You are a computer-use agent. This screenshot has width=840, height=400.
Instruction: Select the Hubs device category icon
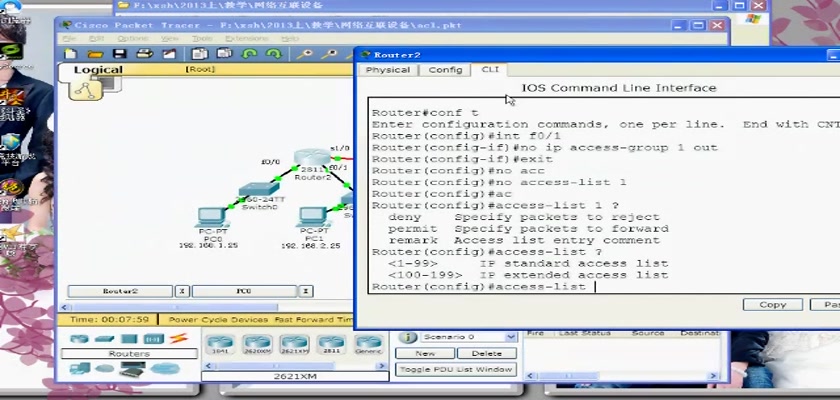click(129, 339)
